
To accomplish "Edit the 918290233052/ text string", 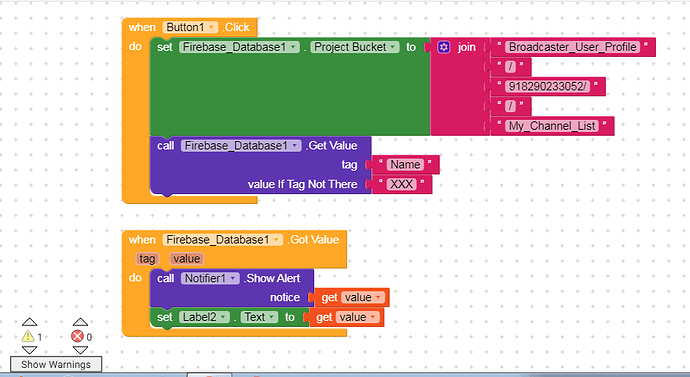I will click(547, 86).
